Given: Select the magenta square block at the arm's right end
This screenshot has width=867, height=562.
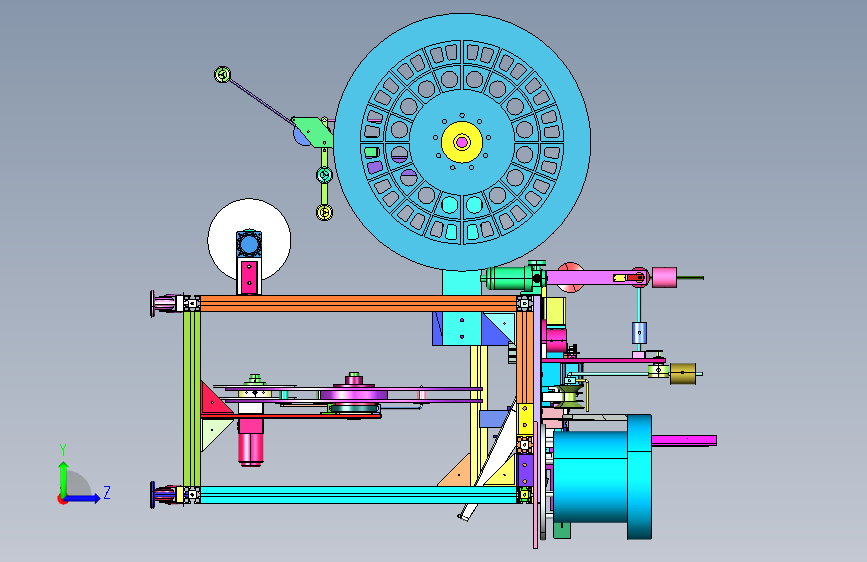Looking at the screenshot, I should click(x=664, y=277).
